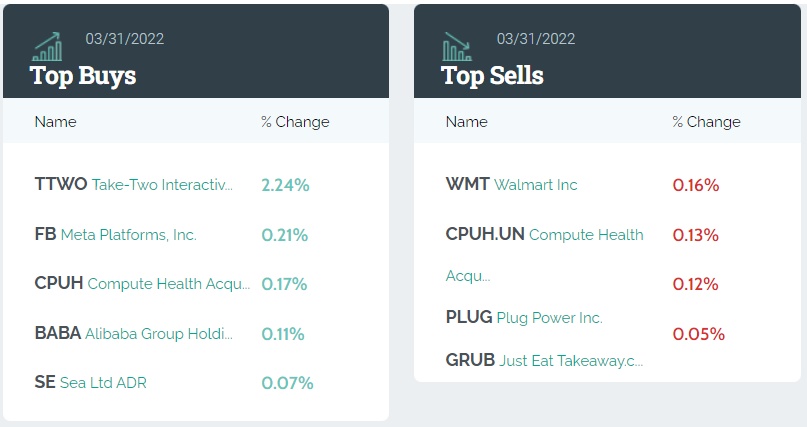807x427 pixels.
Task: Click the 0.16% change value for WMT
Action: 696,185
